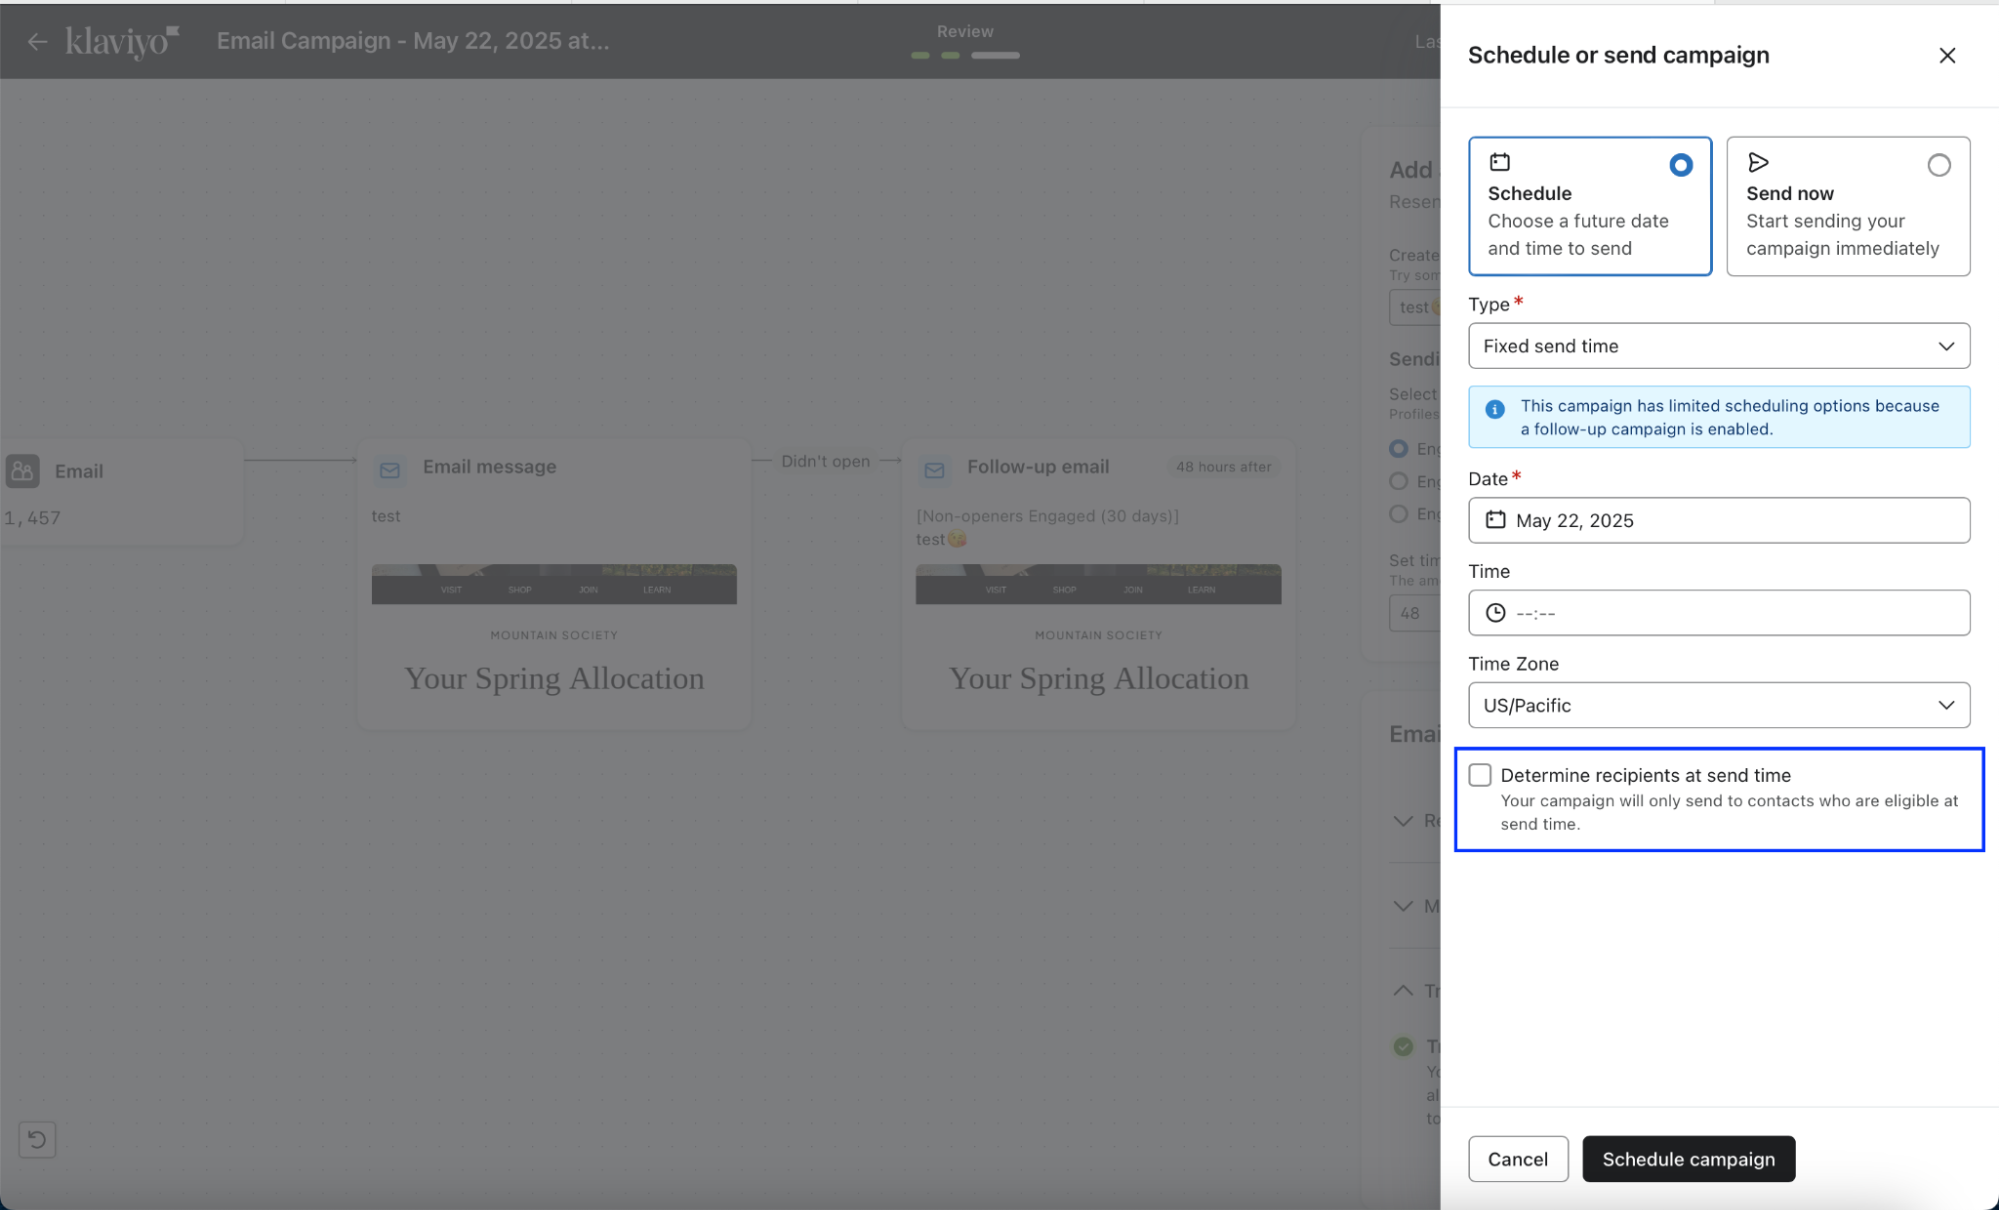
Task: Click the back arrow beside Klaviyo logo
Action: [37, 42]
